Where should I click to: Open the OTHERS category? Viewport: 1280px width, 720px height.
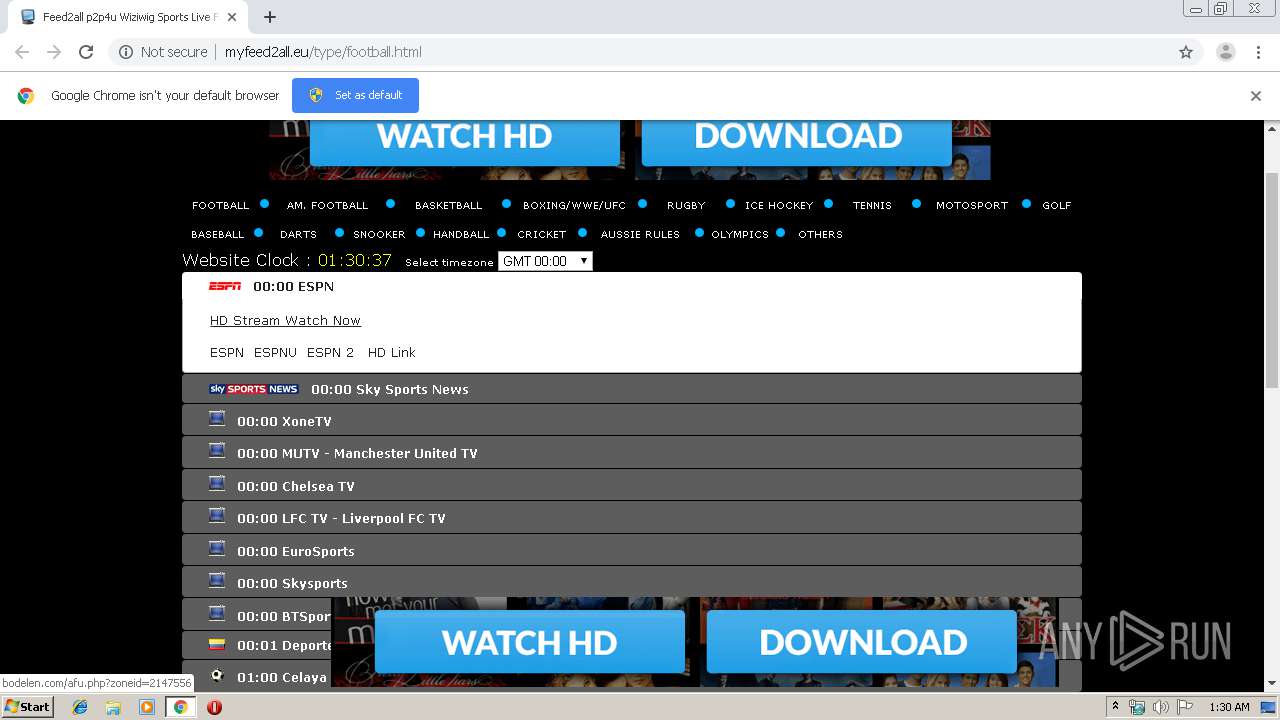click(x=820, y=234)
